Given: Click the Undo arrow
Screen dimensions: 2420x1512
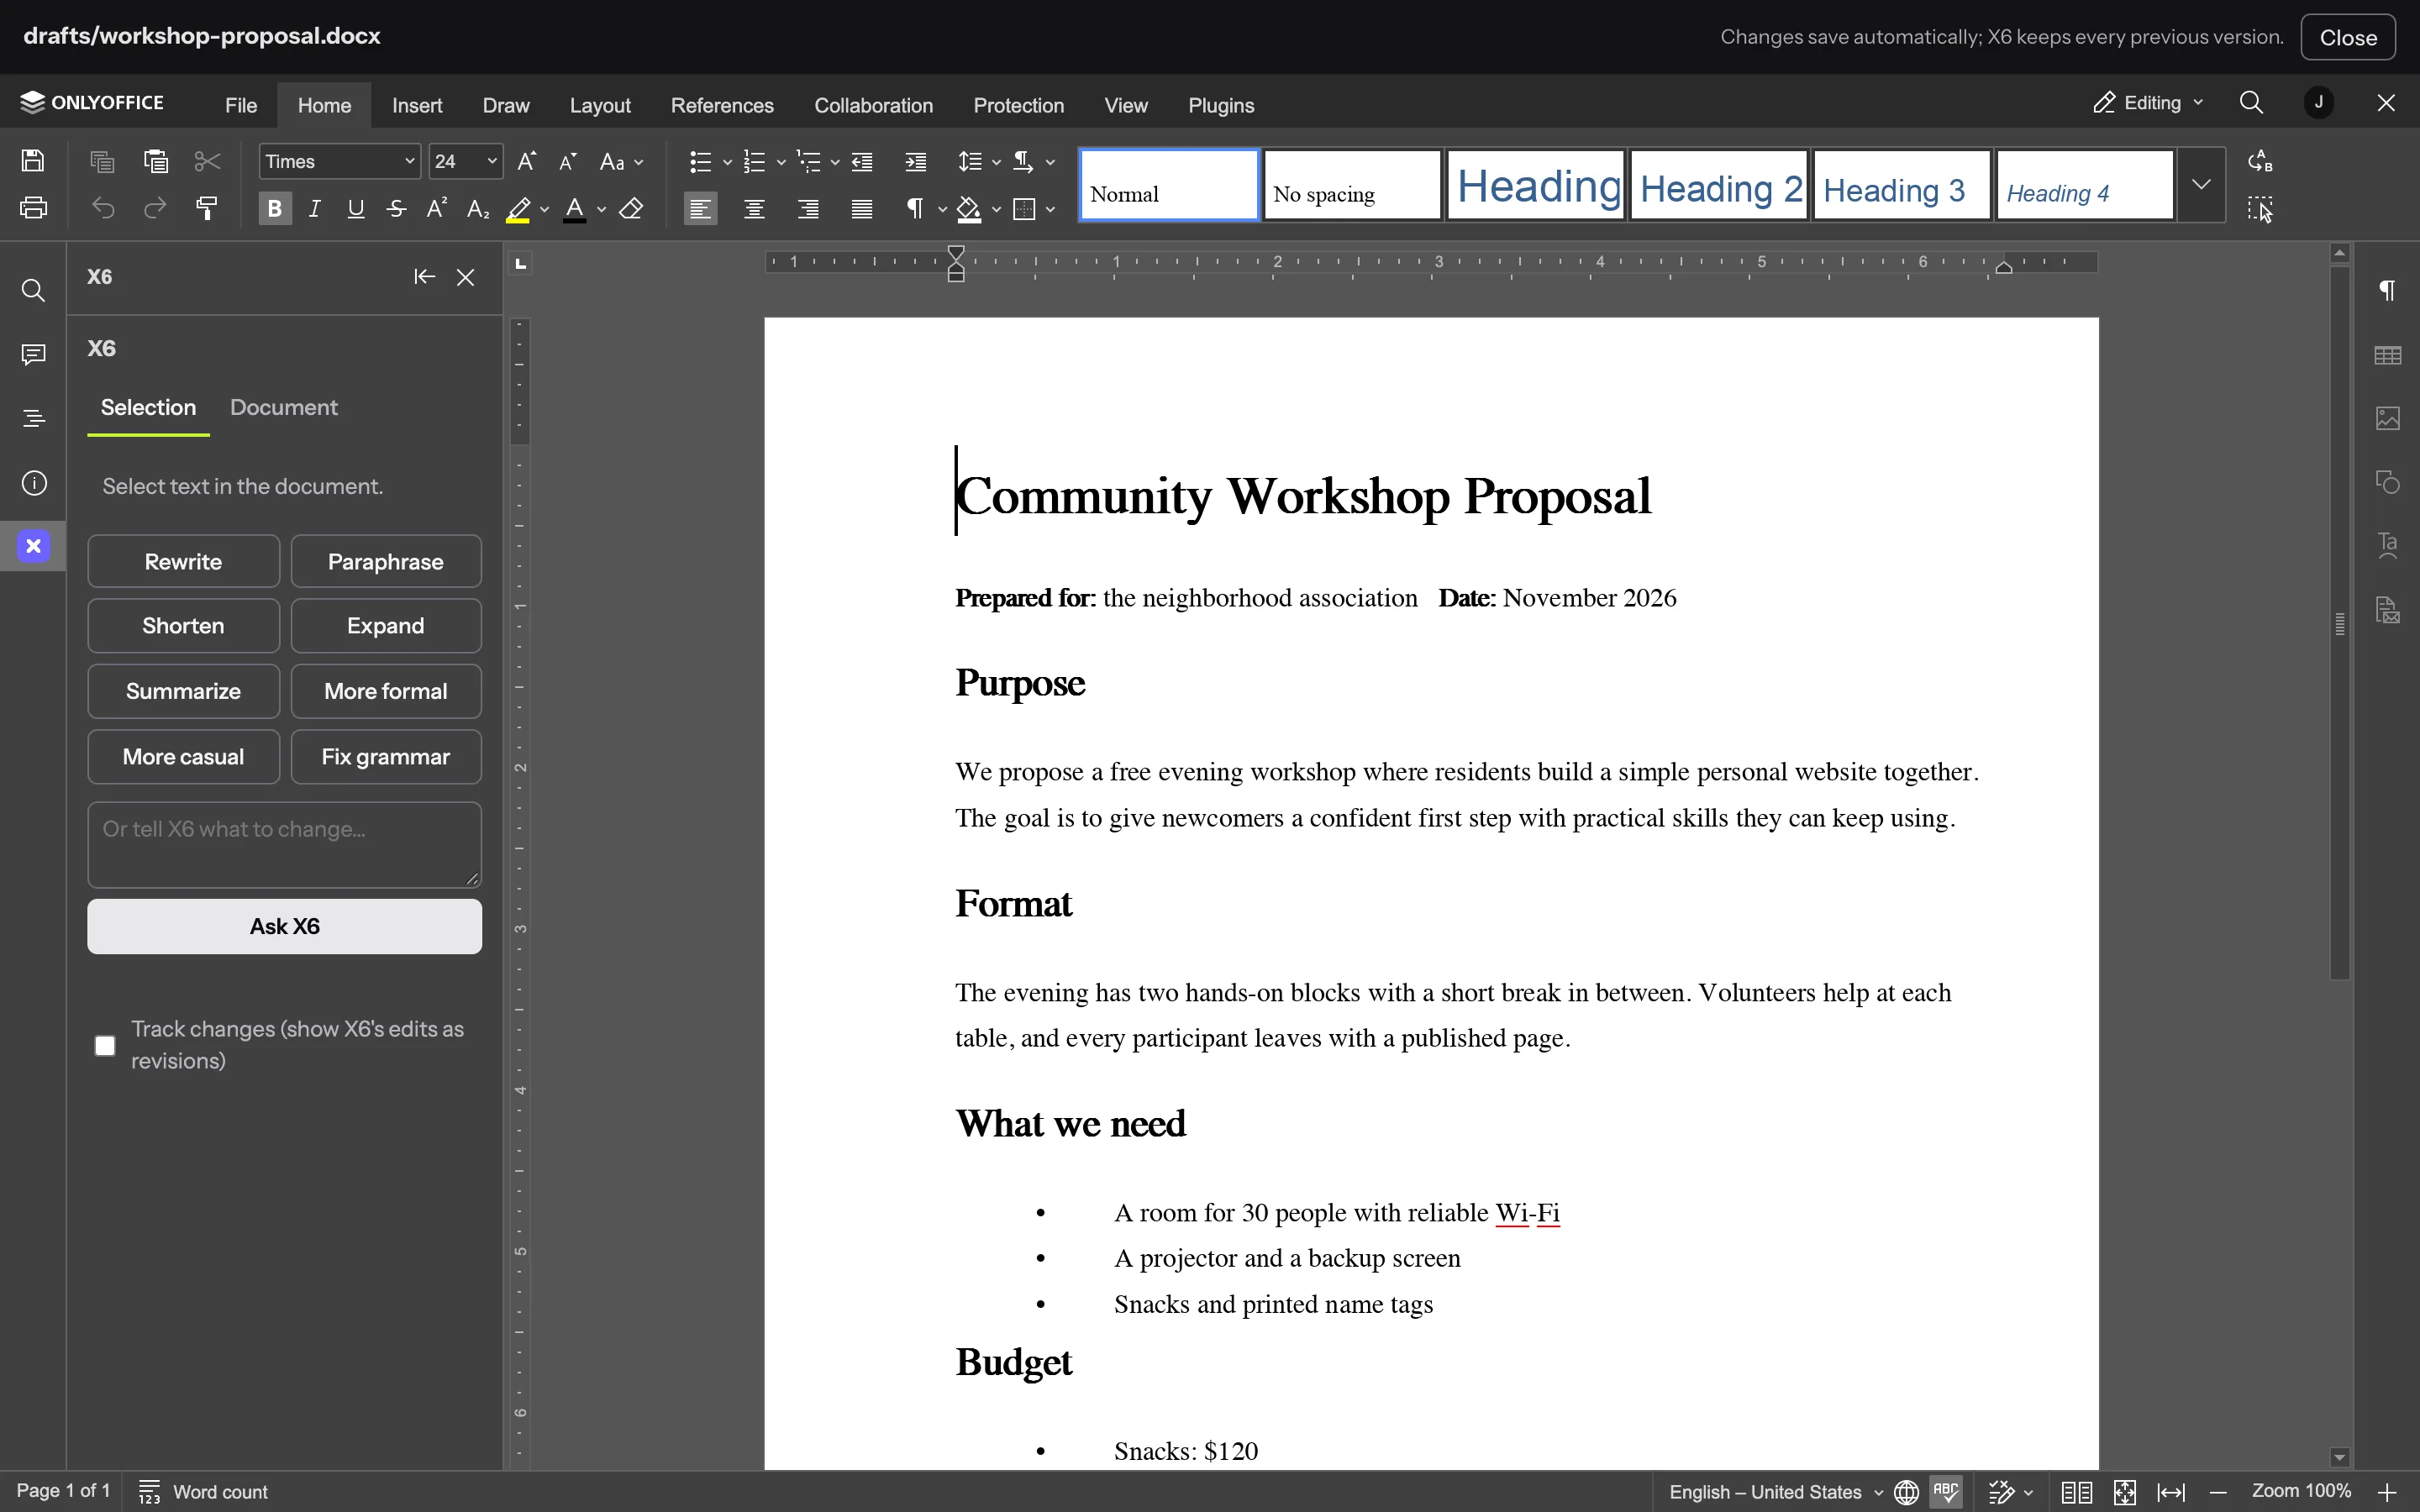Looking at the screenshot, I should coord(103,208).
